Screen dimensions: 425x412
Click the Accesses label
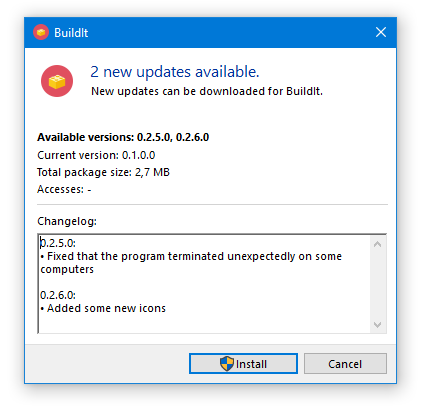coord(60,189)
